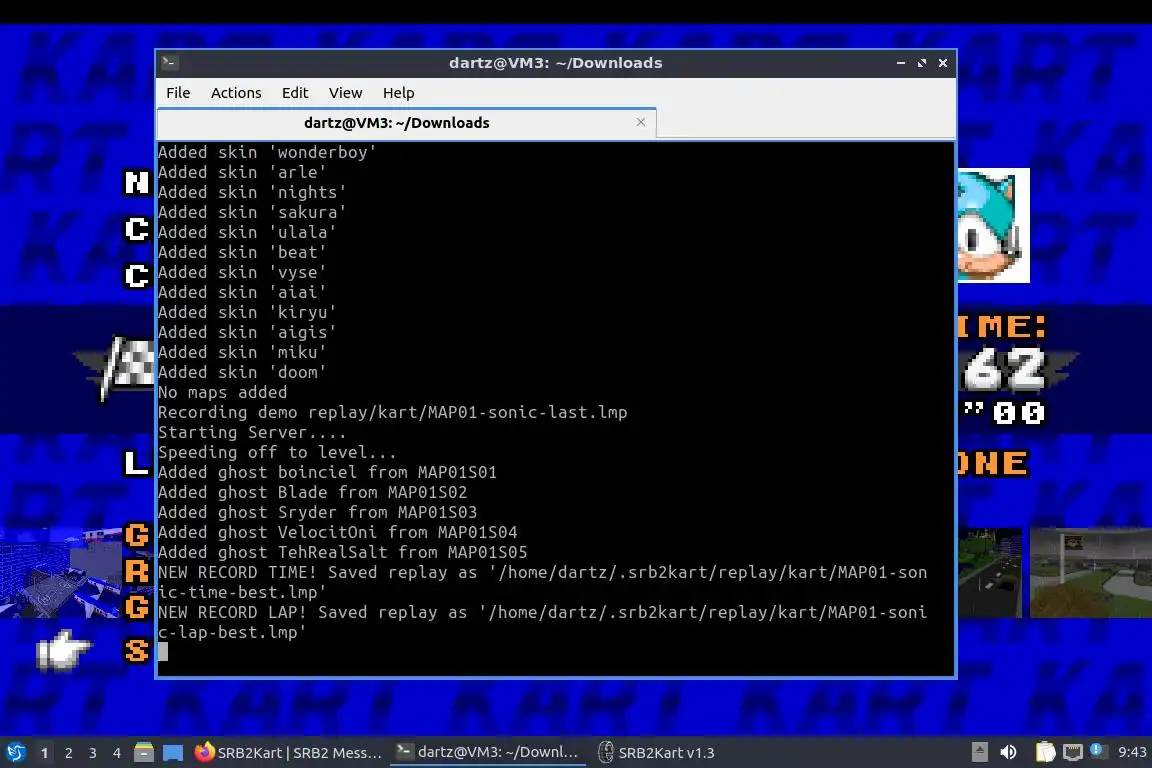1152x768 pixels.
Task: Click the 'Starting Server....' line
Action: (x=252, y=432)
